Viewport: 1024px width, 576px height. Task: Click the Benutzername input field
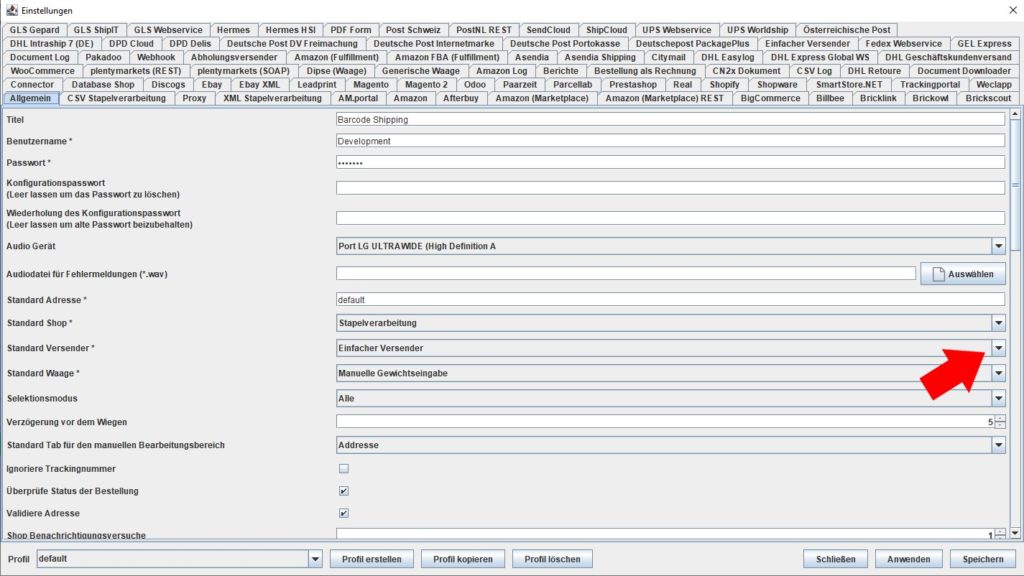coord(670,141)
